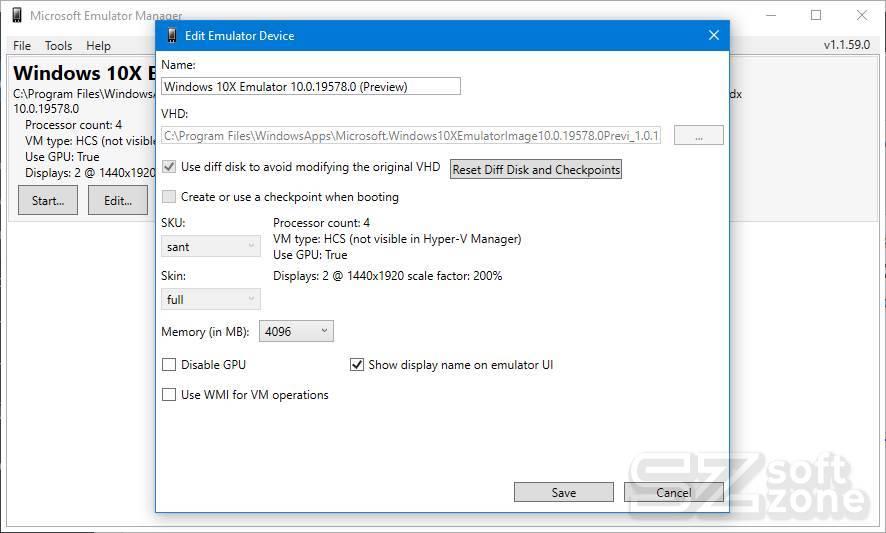Toggle Use diff disk checkbox
This screenshot has width=886, height=533.
click(x=169, y=167)
